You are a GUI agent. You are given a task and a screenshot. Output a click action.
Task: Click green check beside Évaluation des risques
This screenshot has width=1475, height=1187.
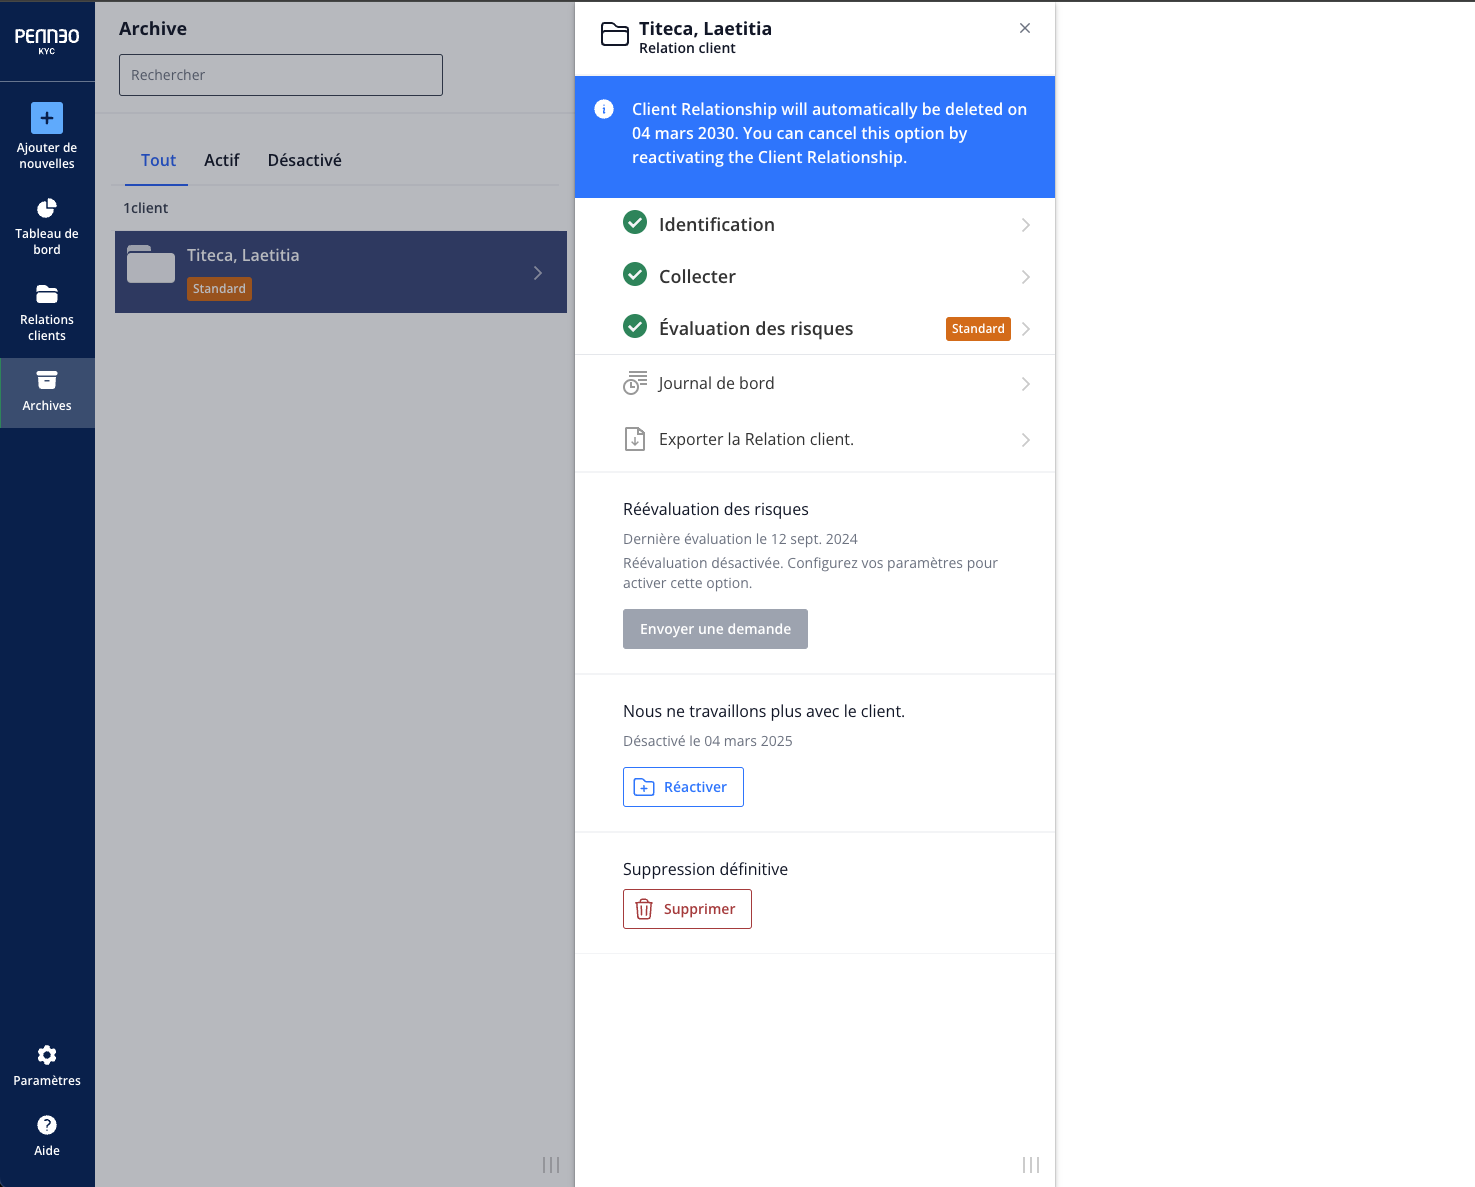635,326
